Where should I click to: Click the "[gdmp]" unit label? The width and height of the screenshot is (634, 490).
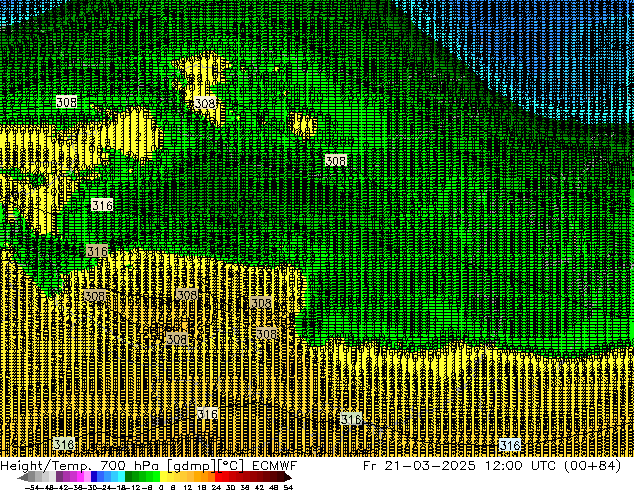(190, 466)
